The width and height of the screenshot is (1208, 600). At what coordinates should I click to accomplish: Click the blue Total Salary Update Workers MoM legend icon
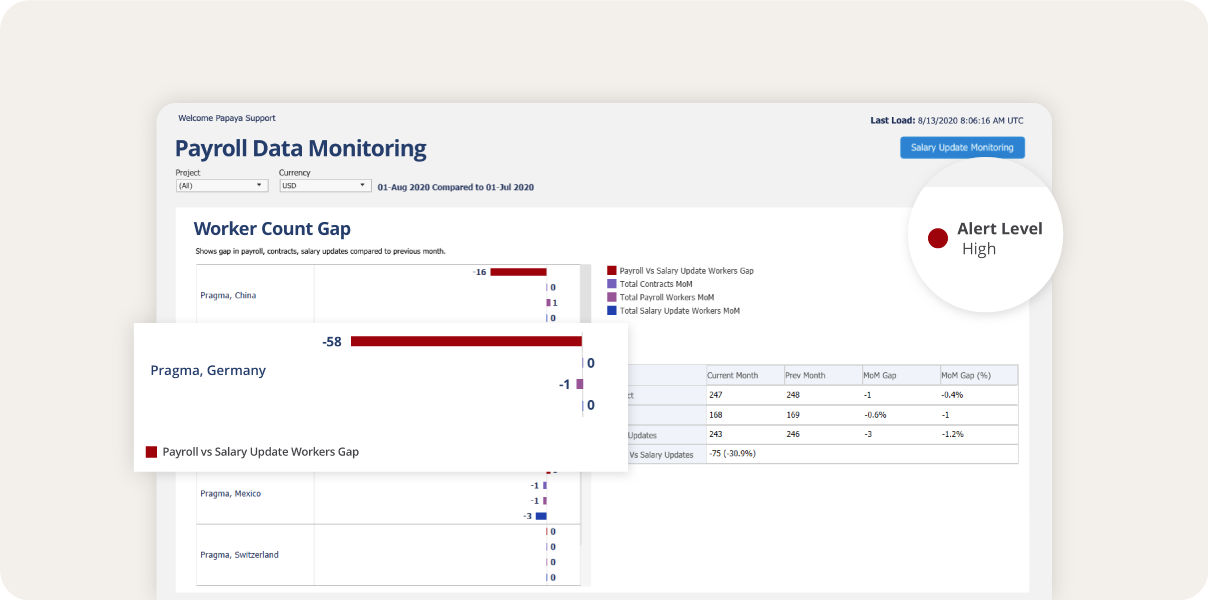pos(611,311)
